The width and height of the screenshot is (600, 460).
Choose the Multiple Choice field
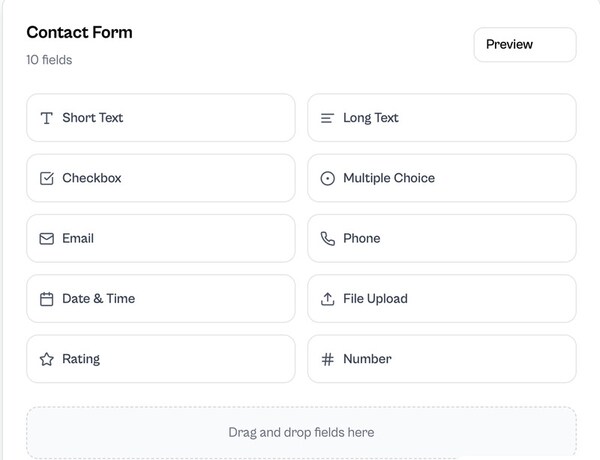pos(441,178)
